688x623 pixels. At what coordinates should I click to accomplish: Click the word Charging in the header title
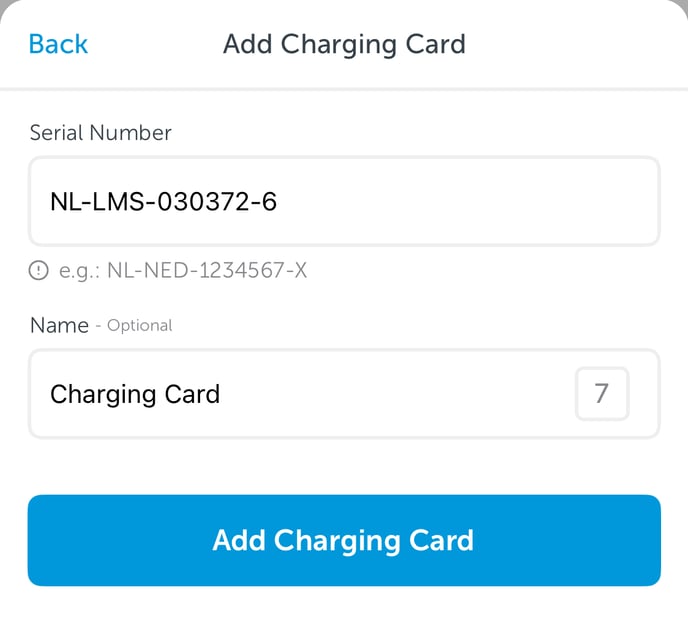339,45
